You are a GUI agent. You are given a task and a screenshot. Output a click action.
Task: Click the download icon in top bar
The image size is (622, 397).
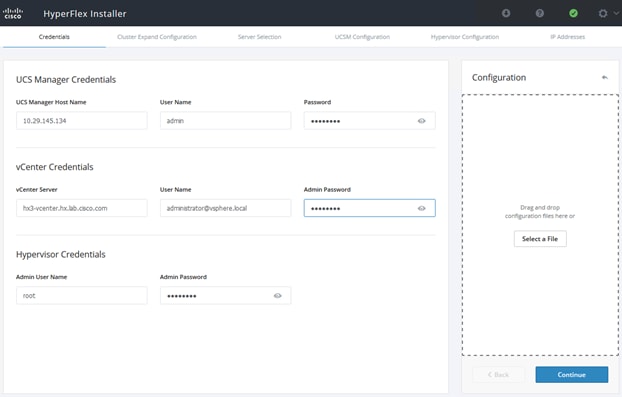coord(506,13)
